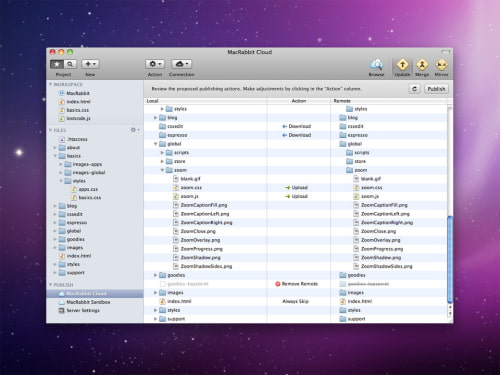Click the Remove Remote action
Screen dimensions: 500x375
point(297,284)
